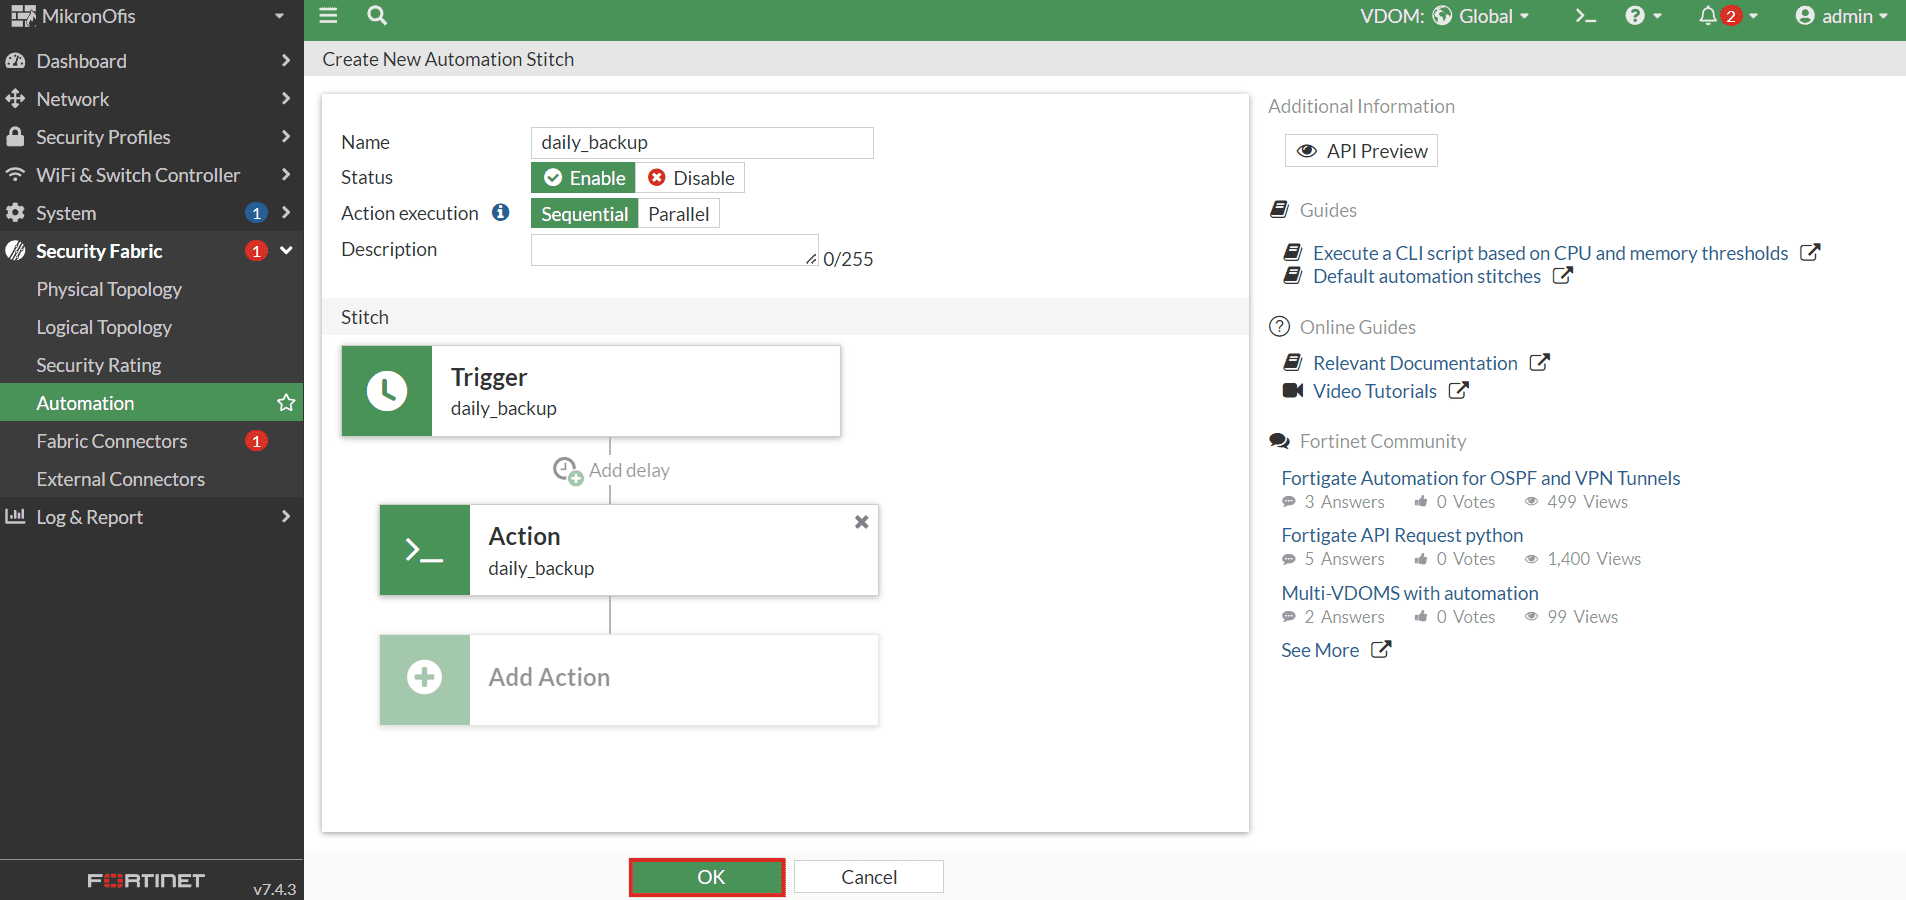
Task: Open the CLI console icon
Action: click(1585, 16)
